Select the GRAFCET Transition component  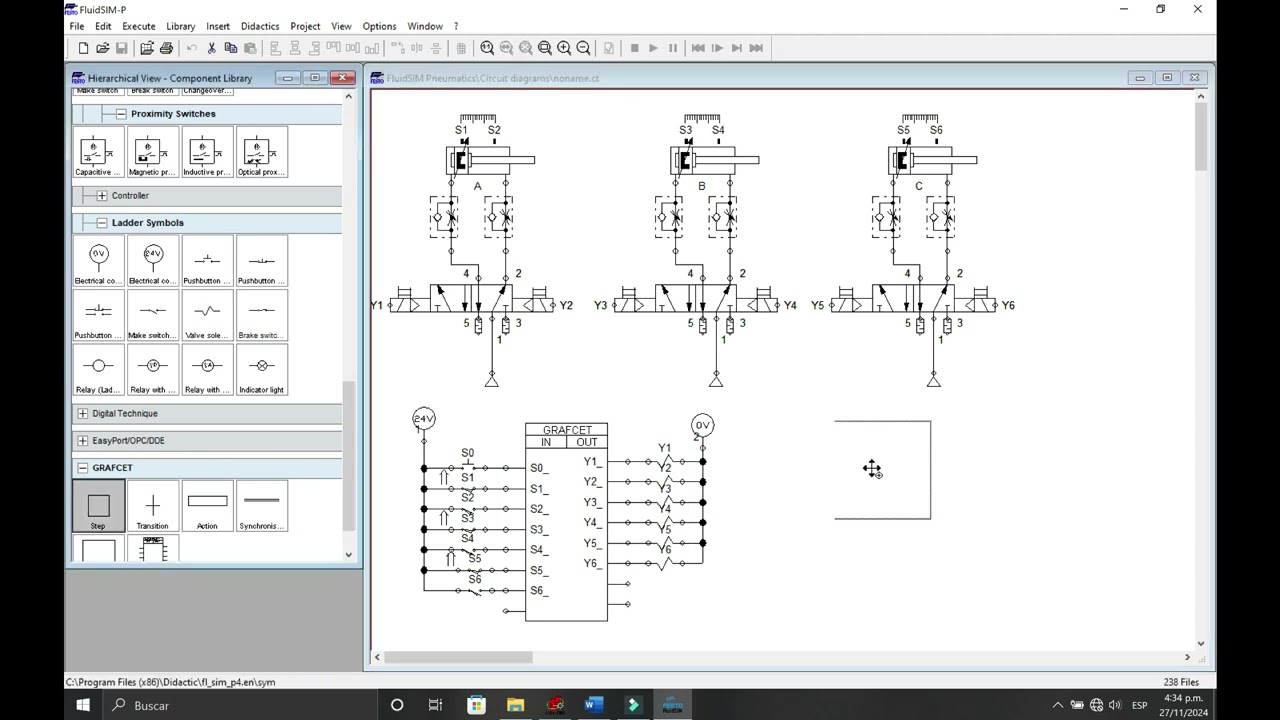coord(152,507)
